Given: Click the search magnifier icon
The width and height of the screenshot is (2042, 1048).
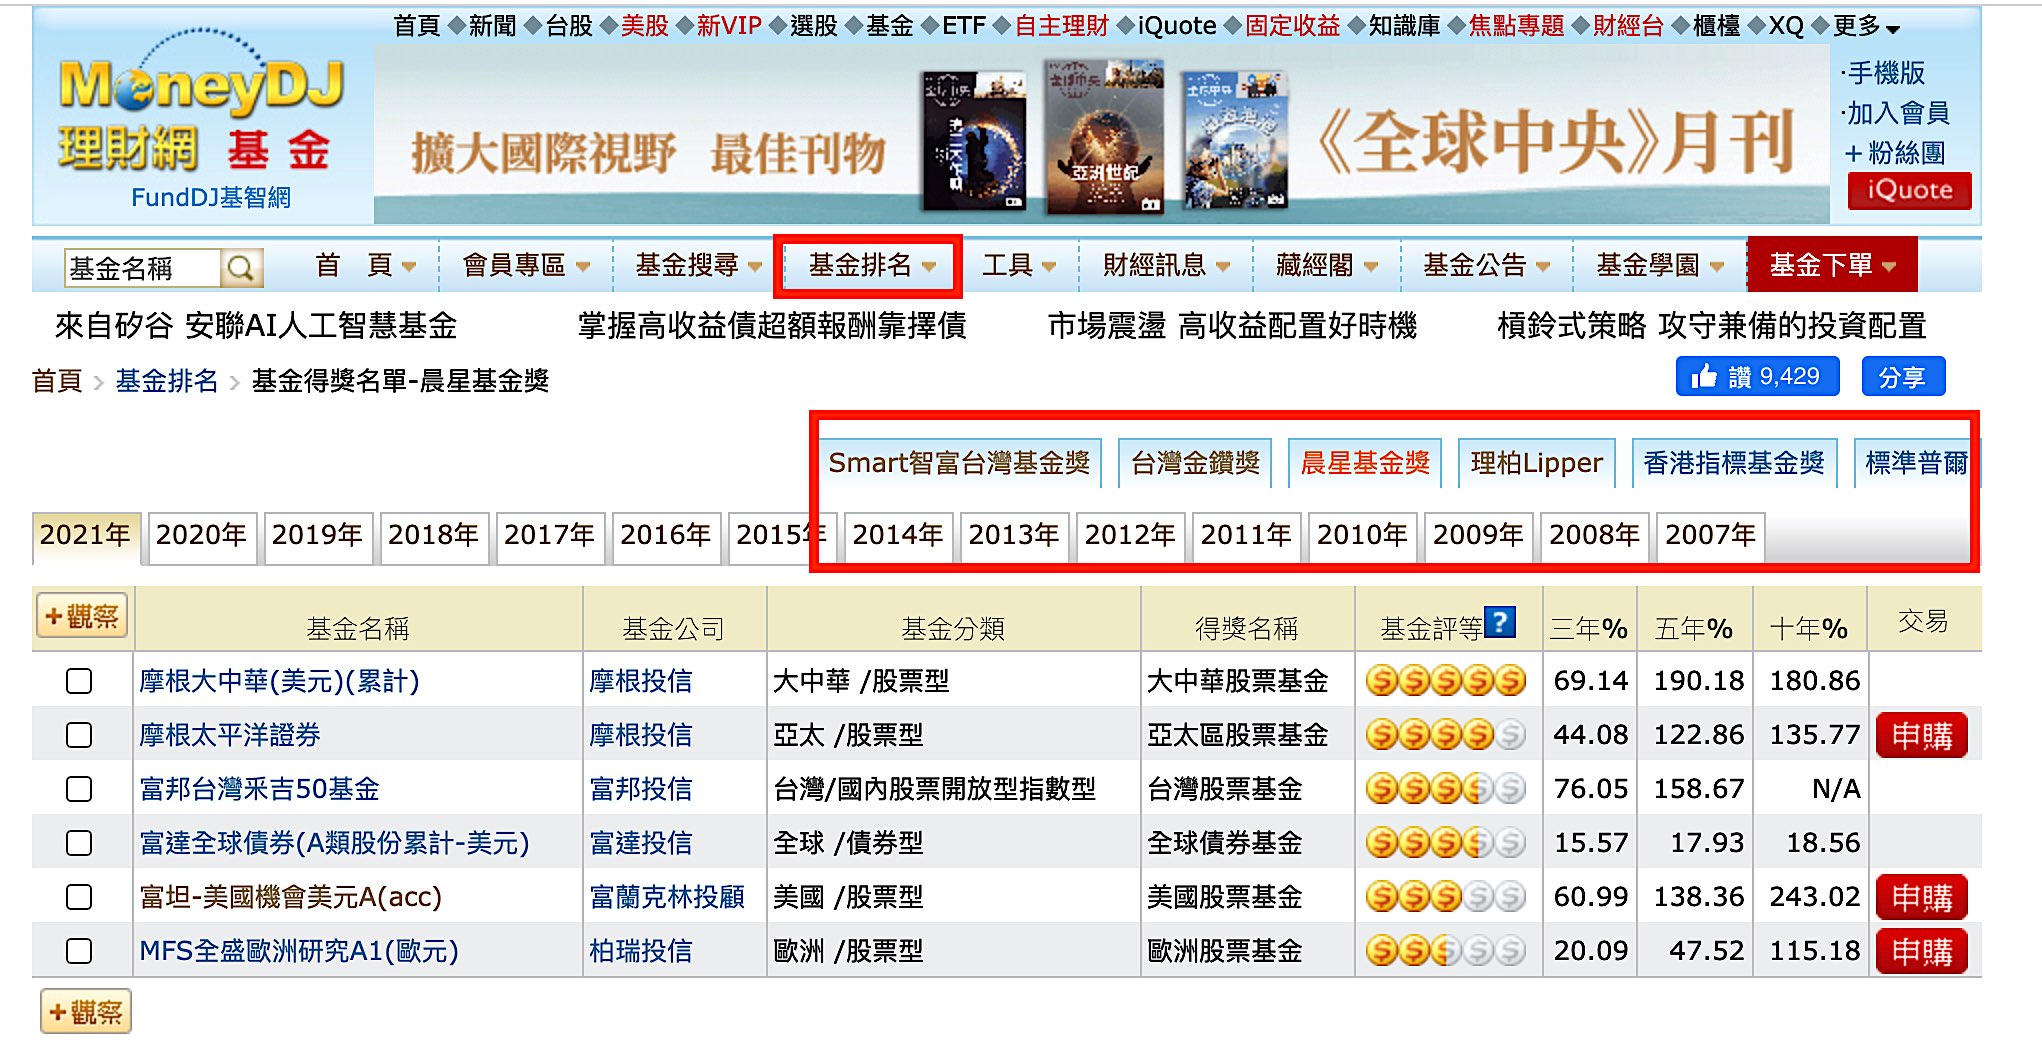Looking at the screenshot, I should pyautogui.click(x=241, y=268).
